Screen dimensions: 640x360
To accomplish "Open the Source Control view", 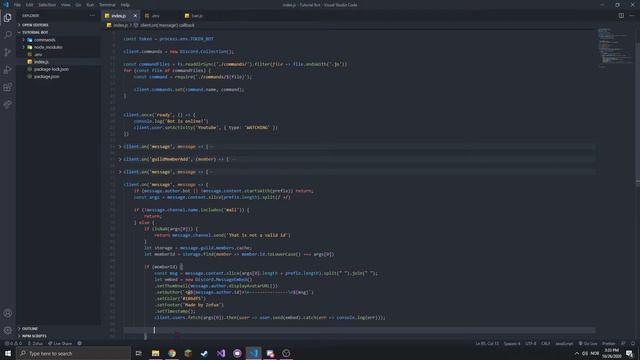I will (x=8, y=52).
